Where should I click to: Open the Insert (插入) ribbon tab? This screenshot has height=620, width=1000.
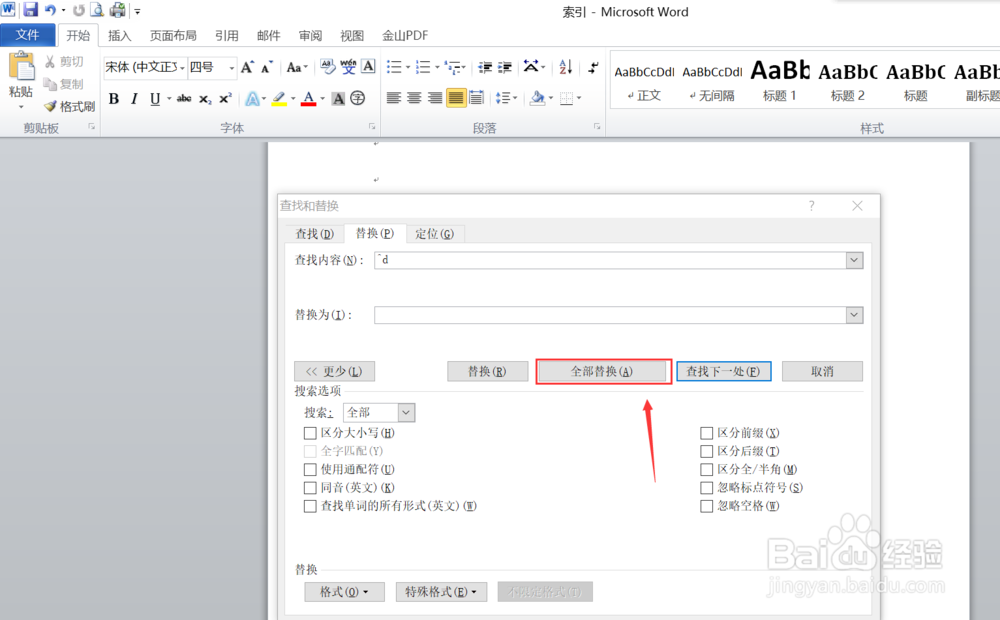pos(119,36)
